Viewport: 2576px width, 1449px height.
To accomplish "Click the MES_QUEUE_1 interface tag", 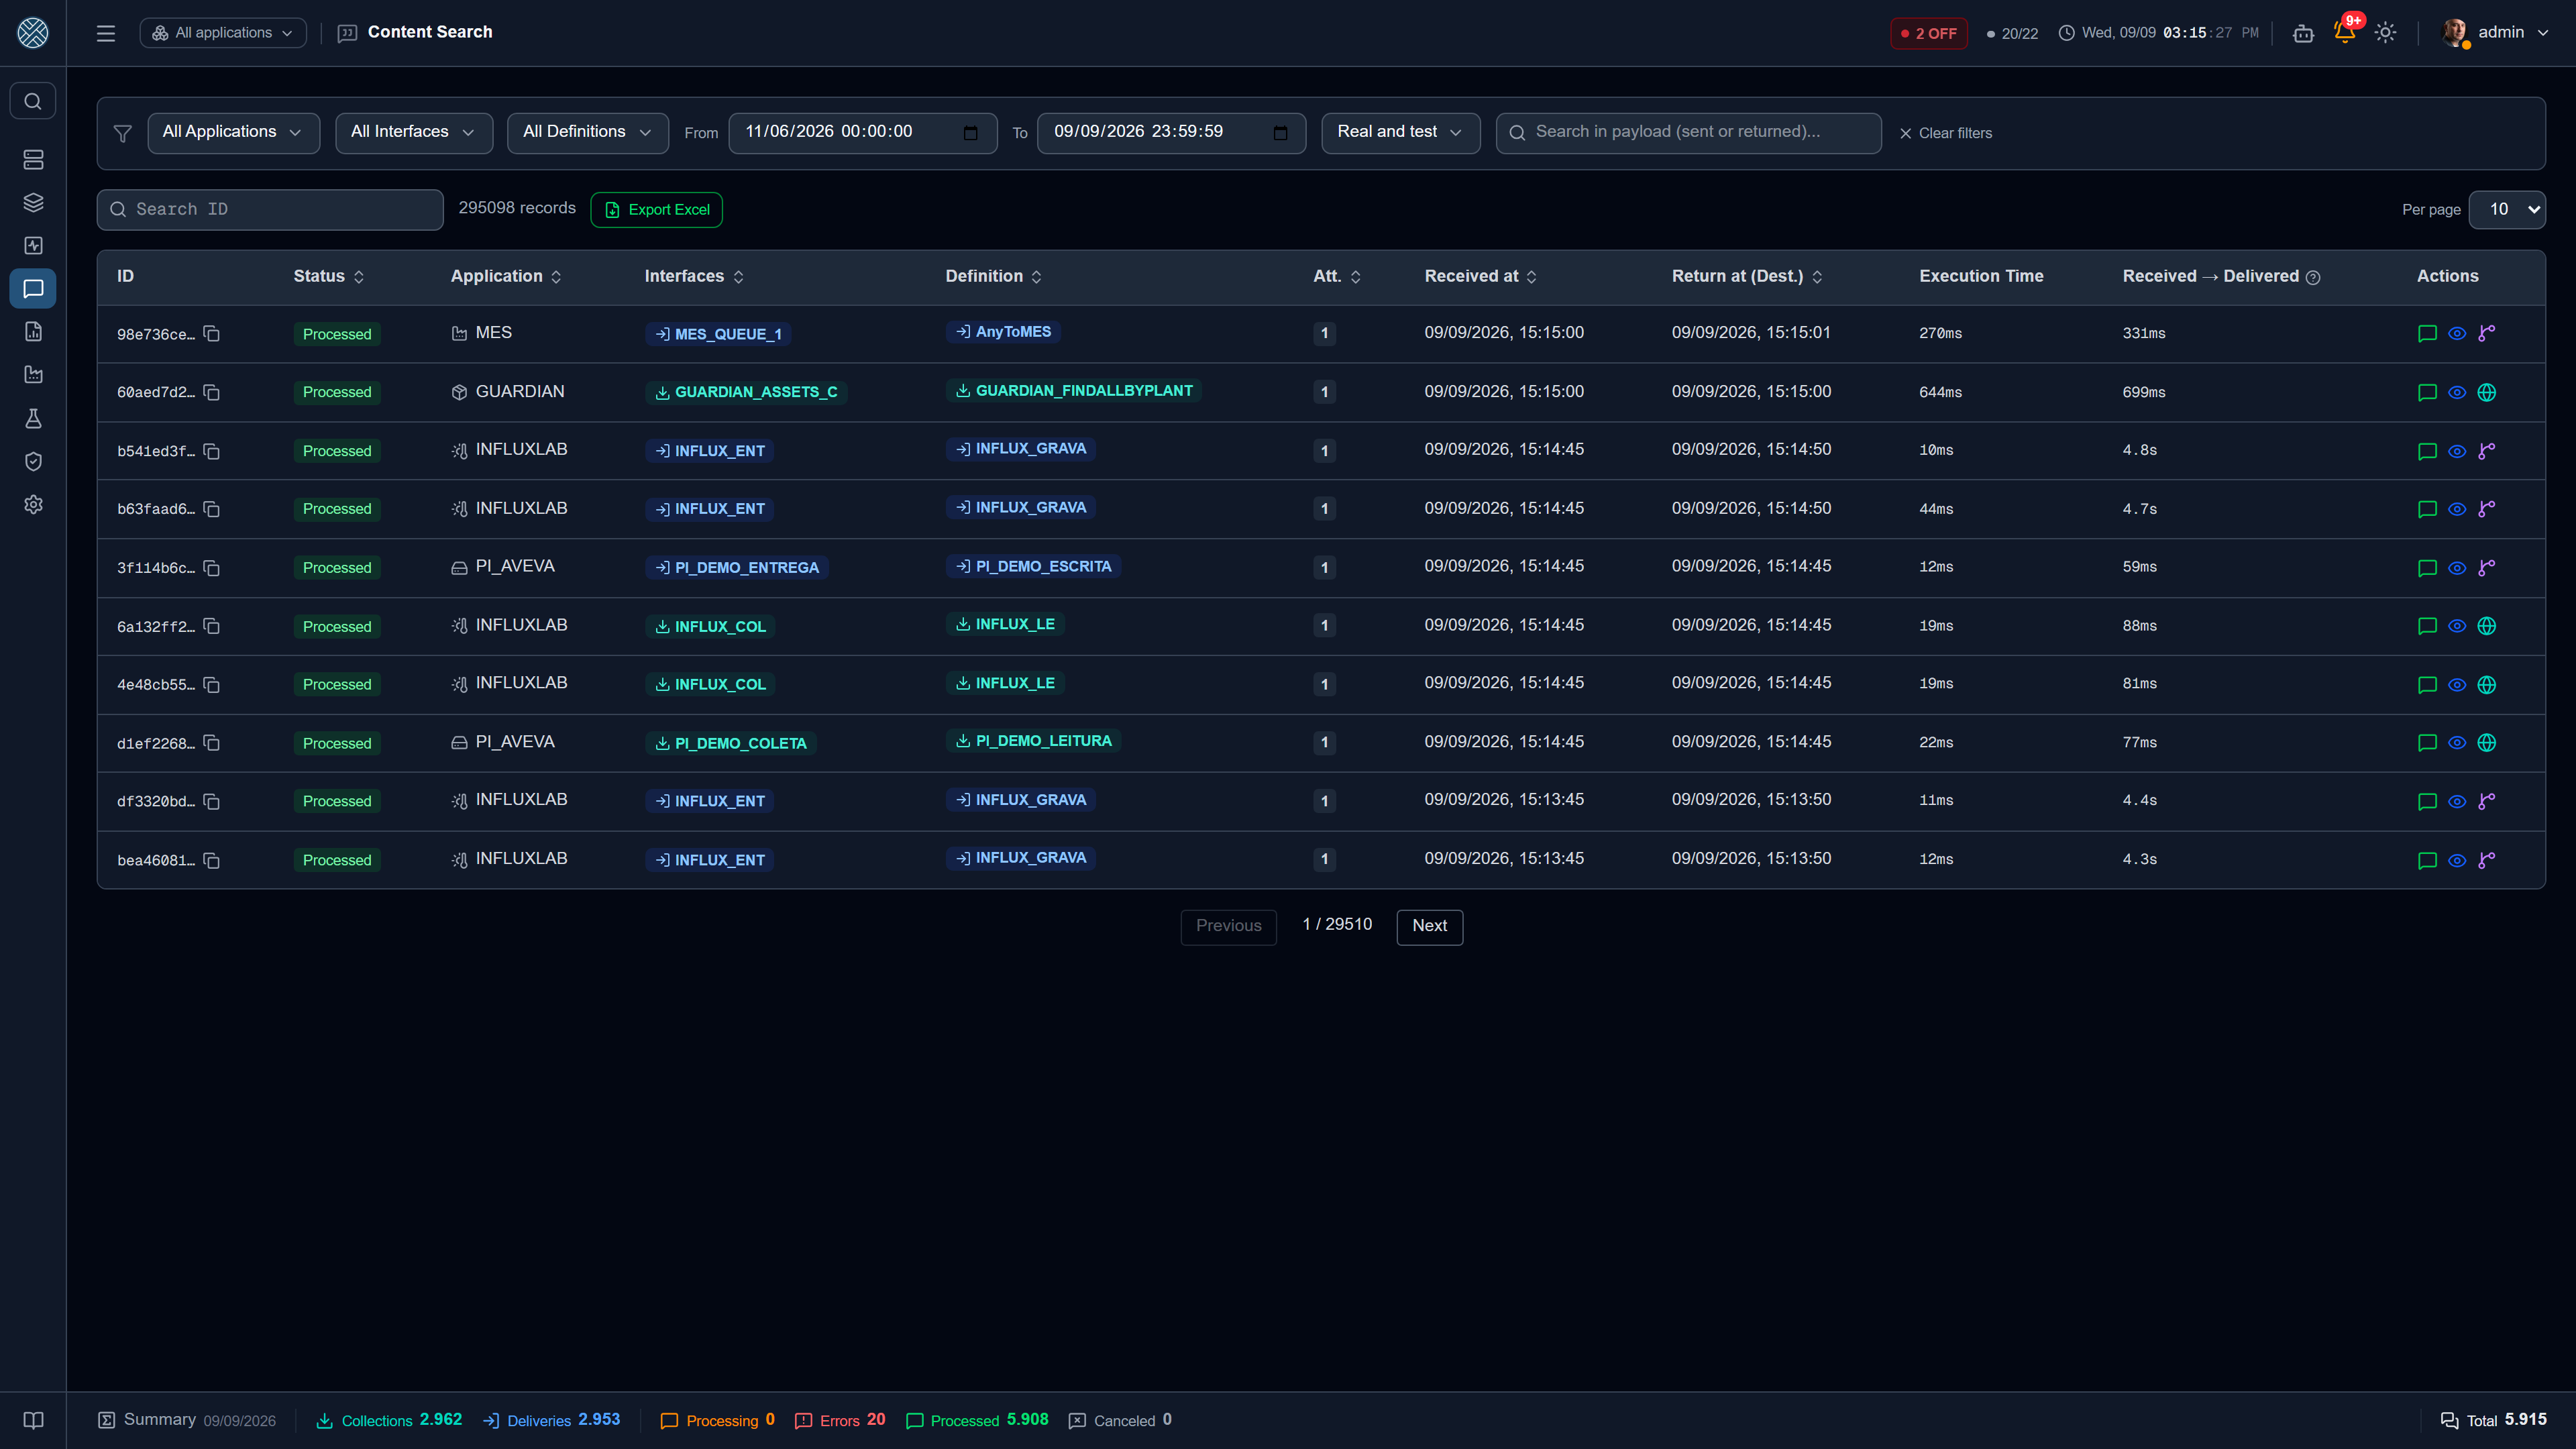I will tap(718, 334).
